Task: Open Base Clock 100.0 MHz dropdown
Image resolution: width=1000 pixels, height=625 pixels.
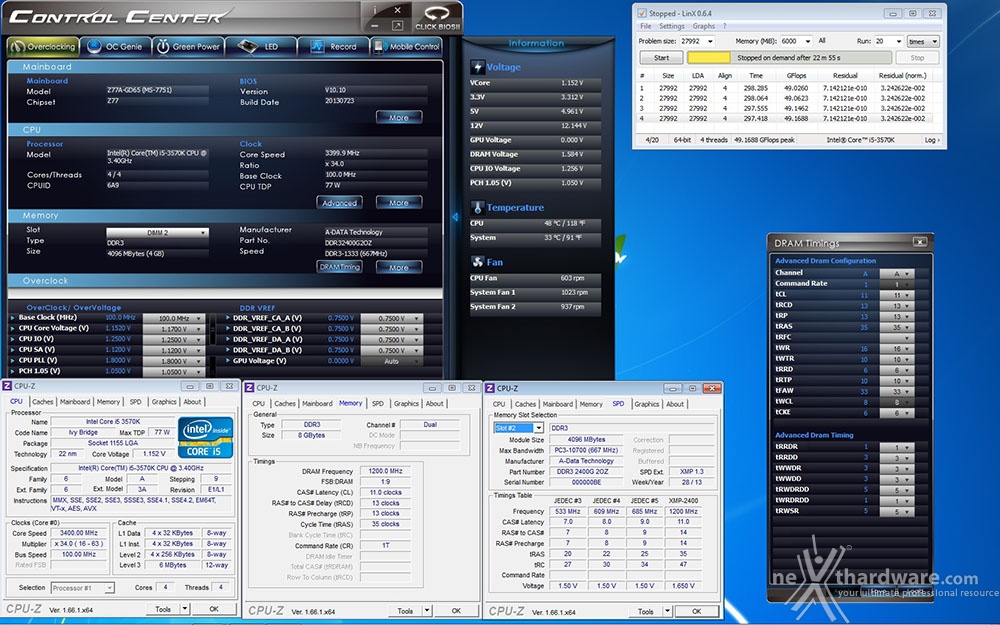Action: tap(173, 318)
